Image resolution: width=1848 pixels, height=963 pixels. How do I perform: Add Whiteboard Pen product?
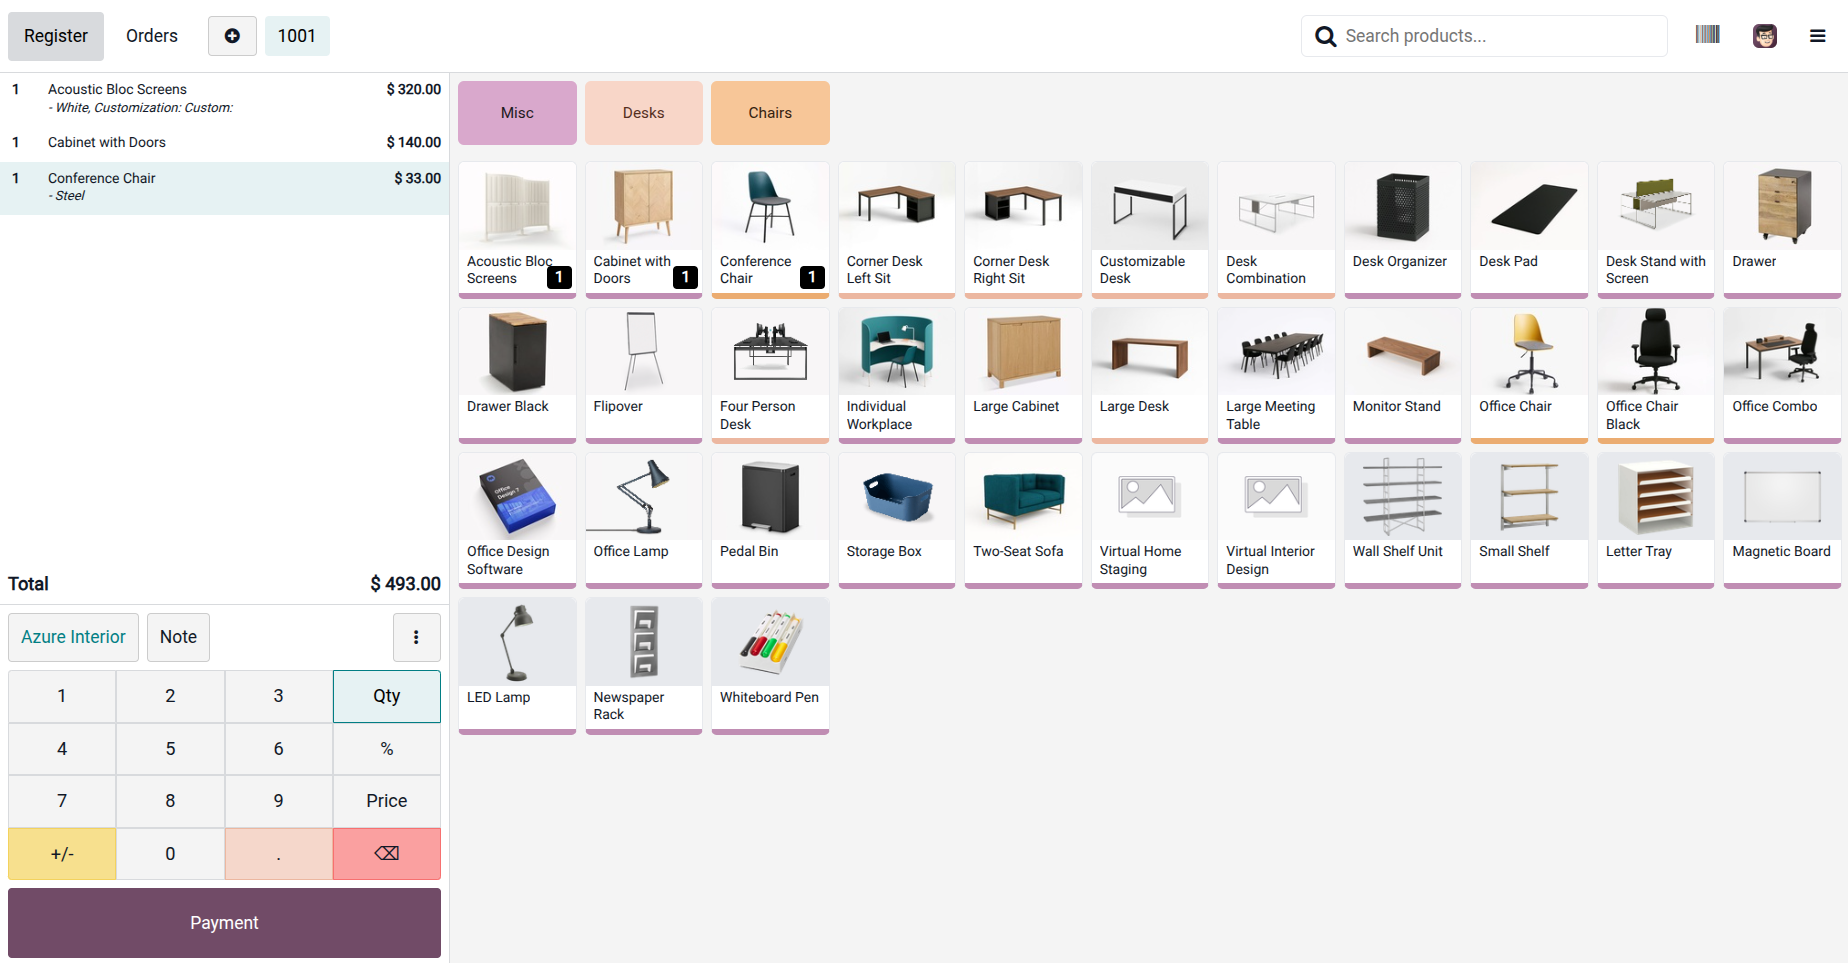click(x=770, y=666)
